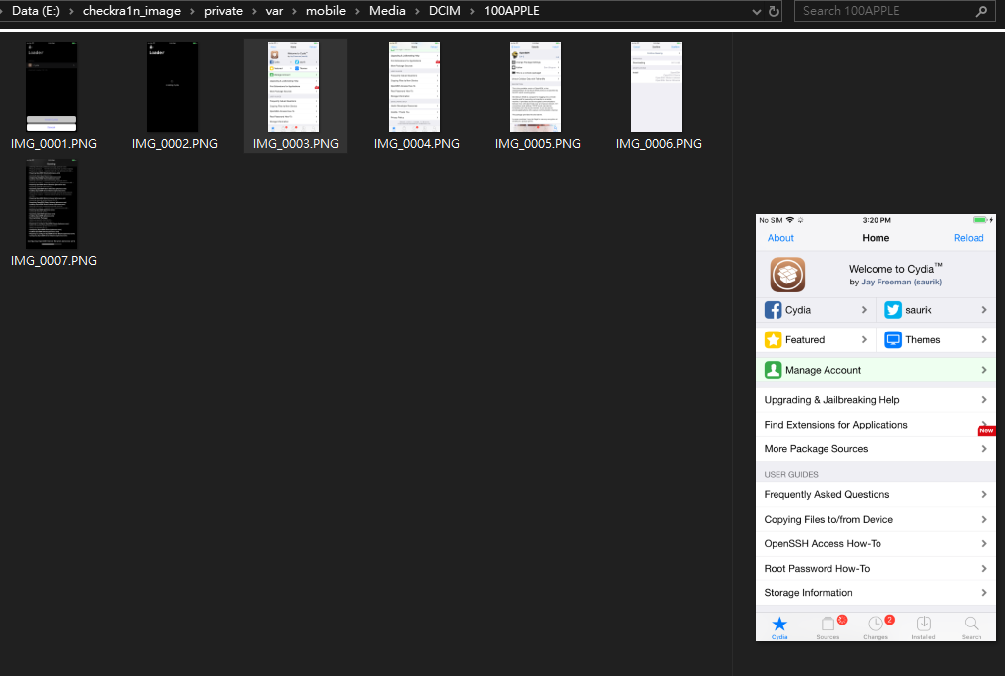Image resolution: width=1005 pixels, height=676 pixels.
Task: Select IMG_0002.PNG thumbnail
Action: (x=172, y=87)
